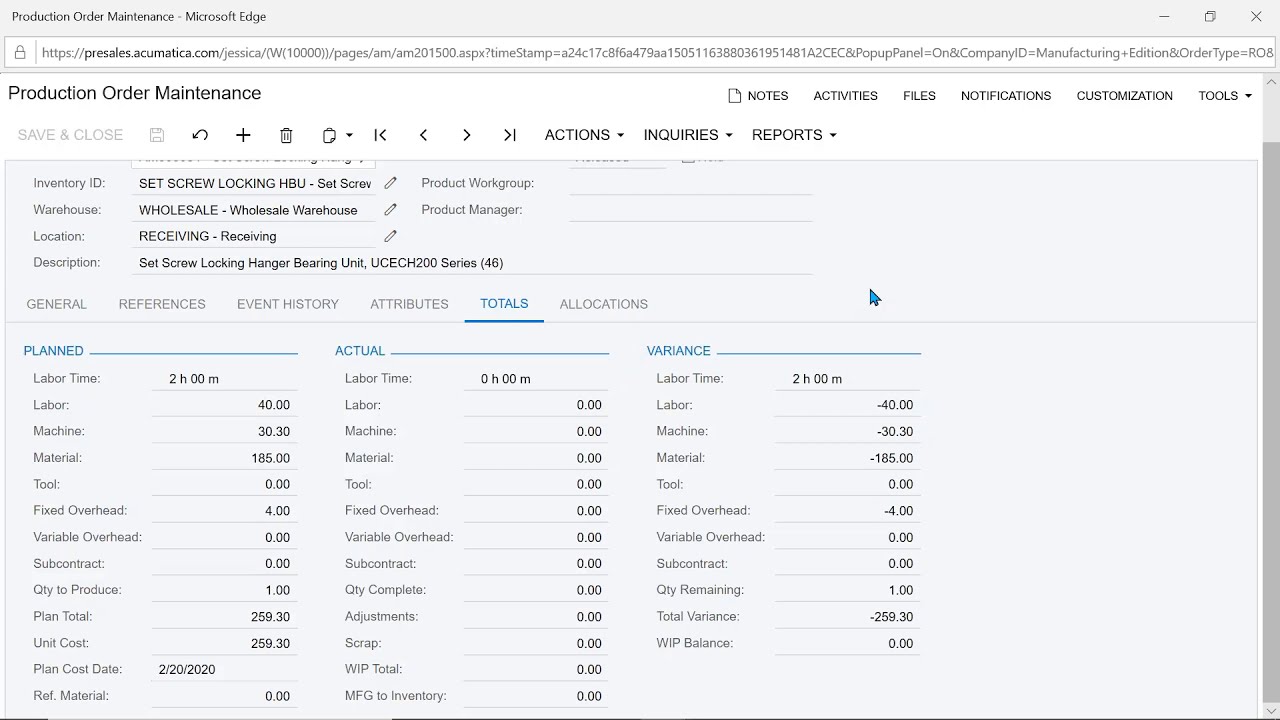Click Planned Labor Time 2 h 00 m
1280x720 pixels.
[x=225, y=379]
